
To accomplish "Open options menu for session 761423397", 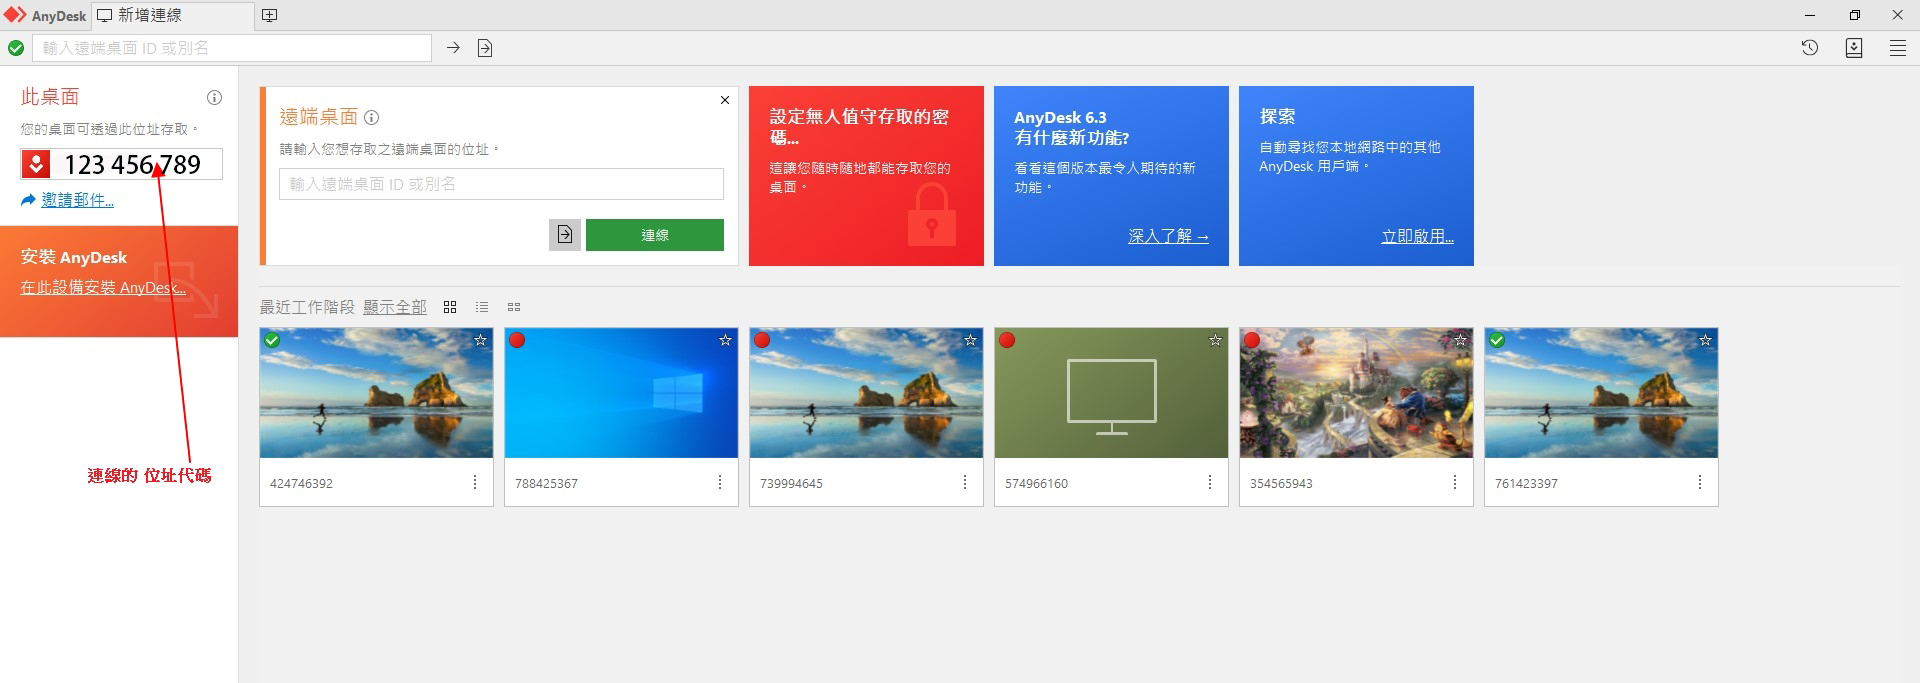I will coord(1699,483).
